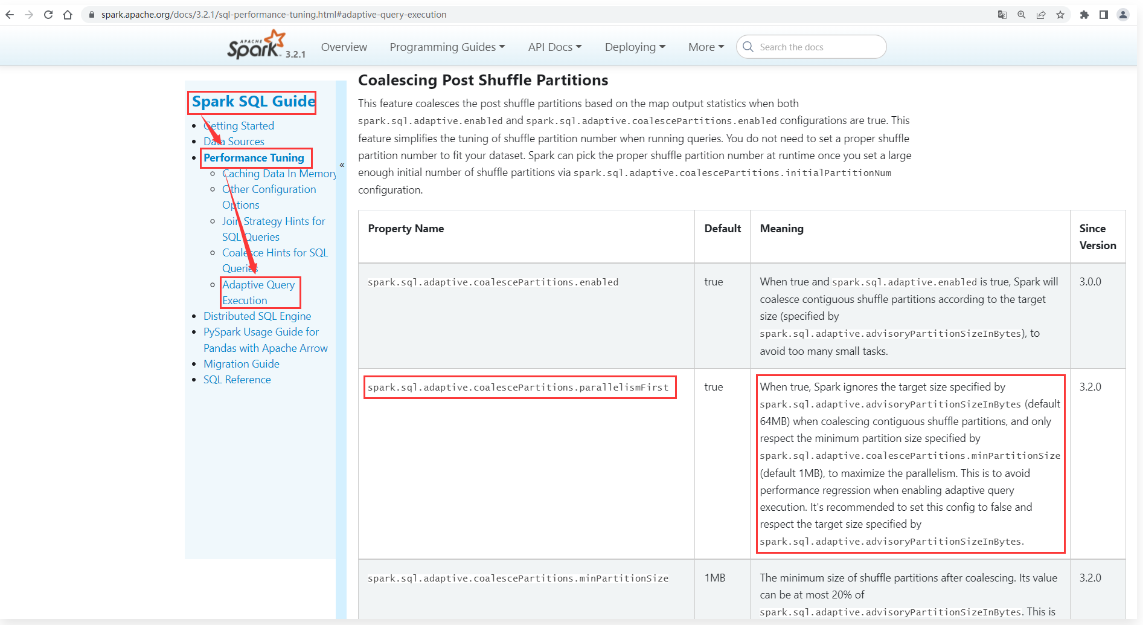Click the Since Version column header
Image resolution: width=1144 pixels, height=625 pixels.
click(1097, 237)
